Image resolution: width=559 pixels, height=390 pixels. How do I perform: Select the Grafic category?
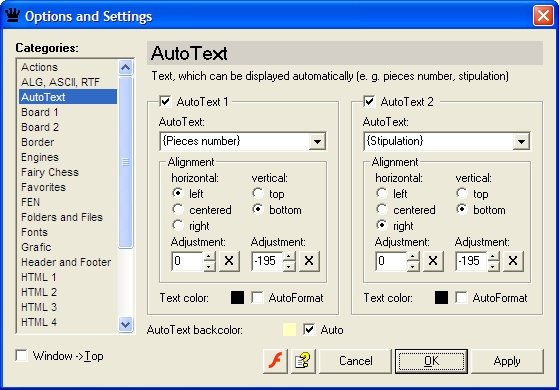(x=68, y=247)
